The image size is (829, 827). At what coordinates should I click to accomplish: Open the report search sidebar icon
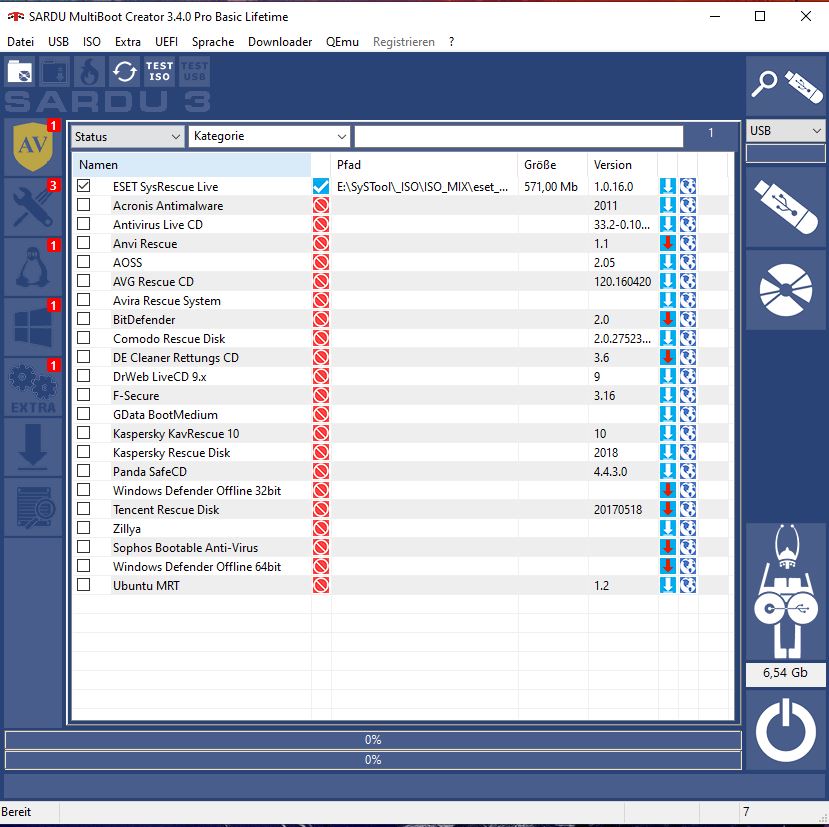coord(33,508)
